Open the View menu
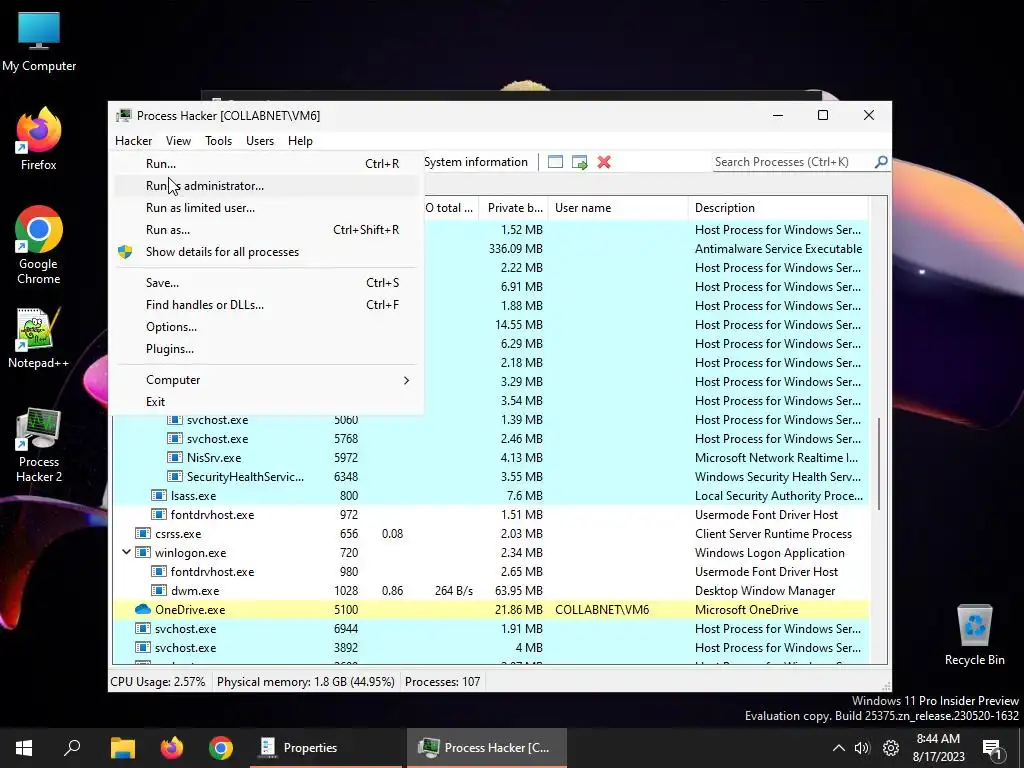Viewport: 1024px width, 768px height. (178, 140)
